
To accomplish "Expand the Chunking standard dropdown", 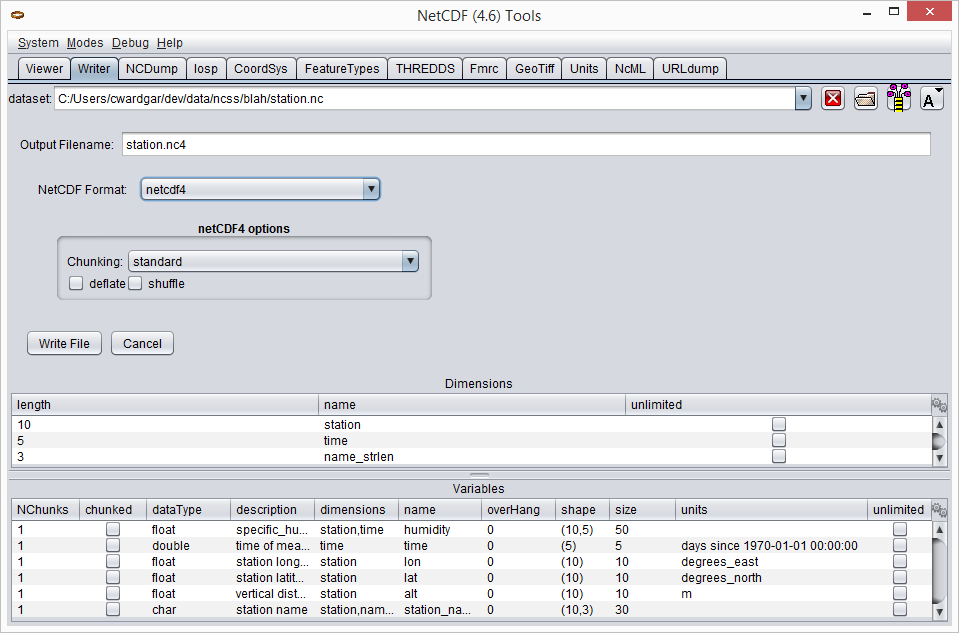I will click(409, 261).
